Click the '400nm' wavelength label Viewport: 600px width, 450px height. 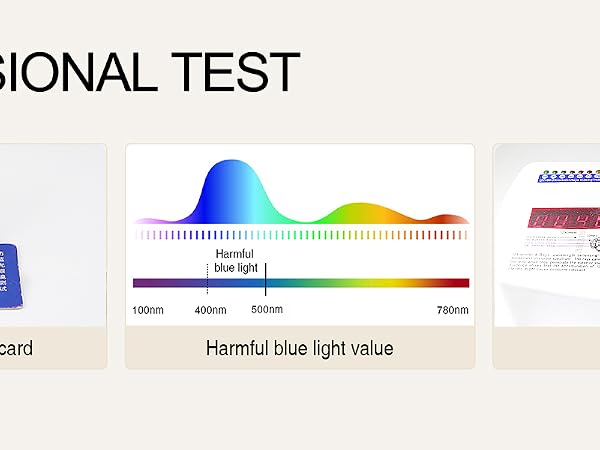pos(210,310)
